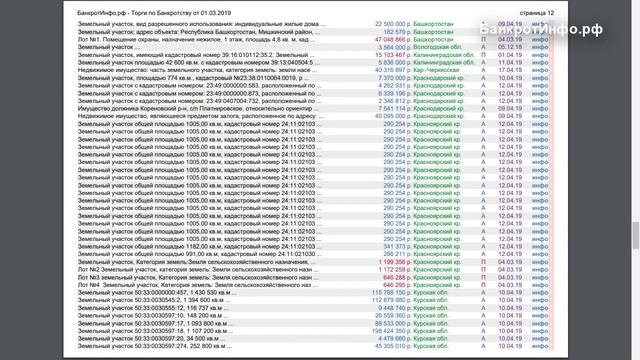Viewport: 640px width, 360px height.
Task: Open the 'инфо' link for the 286 211 р. row
Action: 540,254
